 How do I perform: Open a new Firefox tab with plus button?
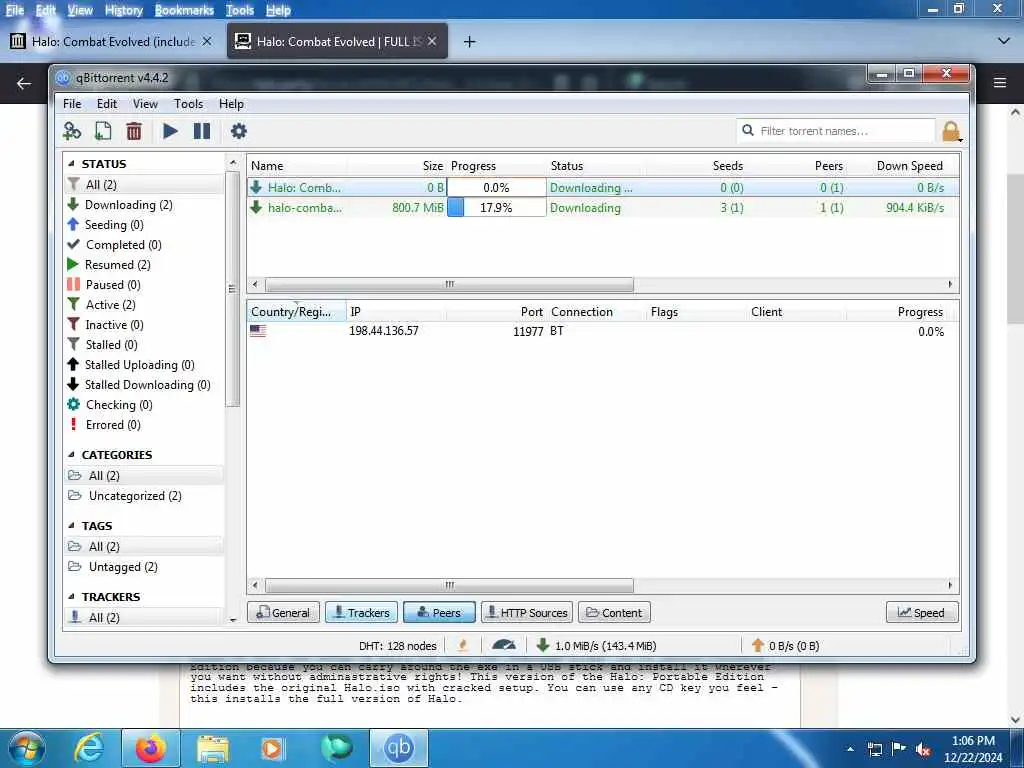tap(469, 42)
